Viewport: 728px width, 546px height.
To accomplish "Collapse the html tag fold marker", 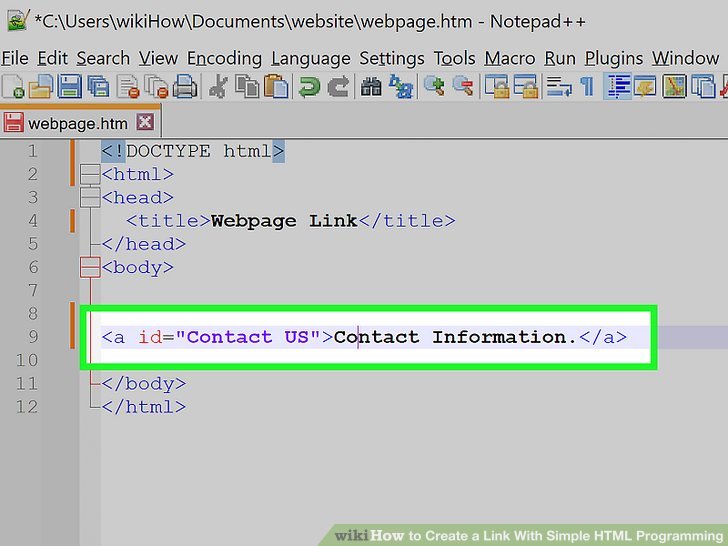I will 90,175.
